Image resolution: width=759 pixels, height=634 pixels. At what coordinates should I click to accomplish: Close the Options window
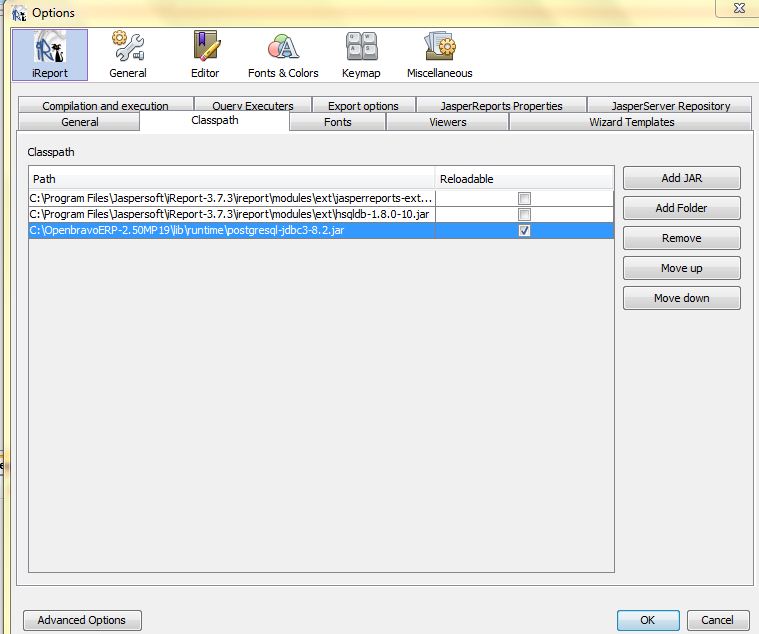click(x=739, y=8)
